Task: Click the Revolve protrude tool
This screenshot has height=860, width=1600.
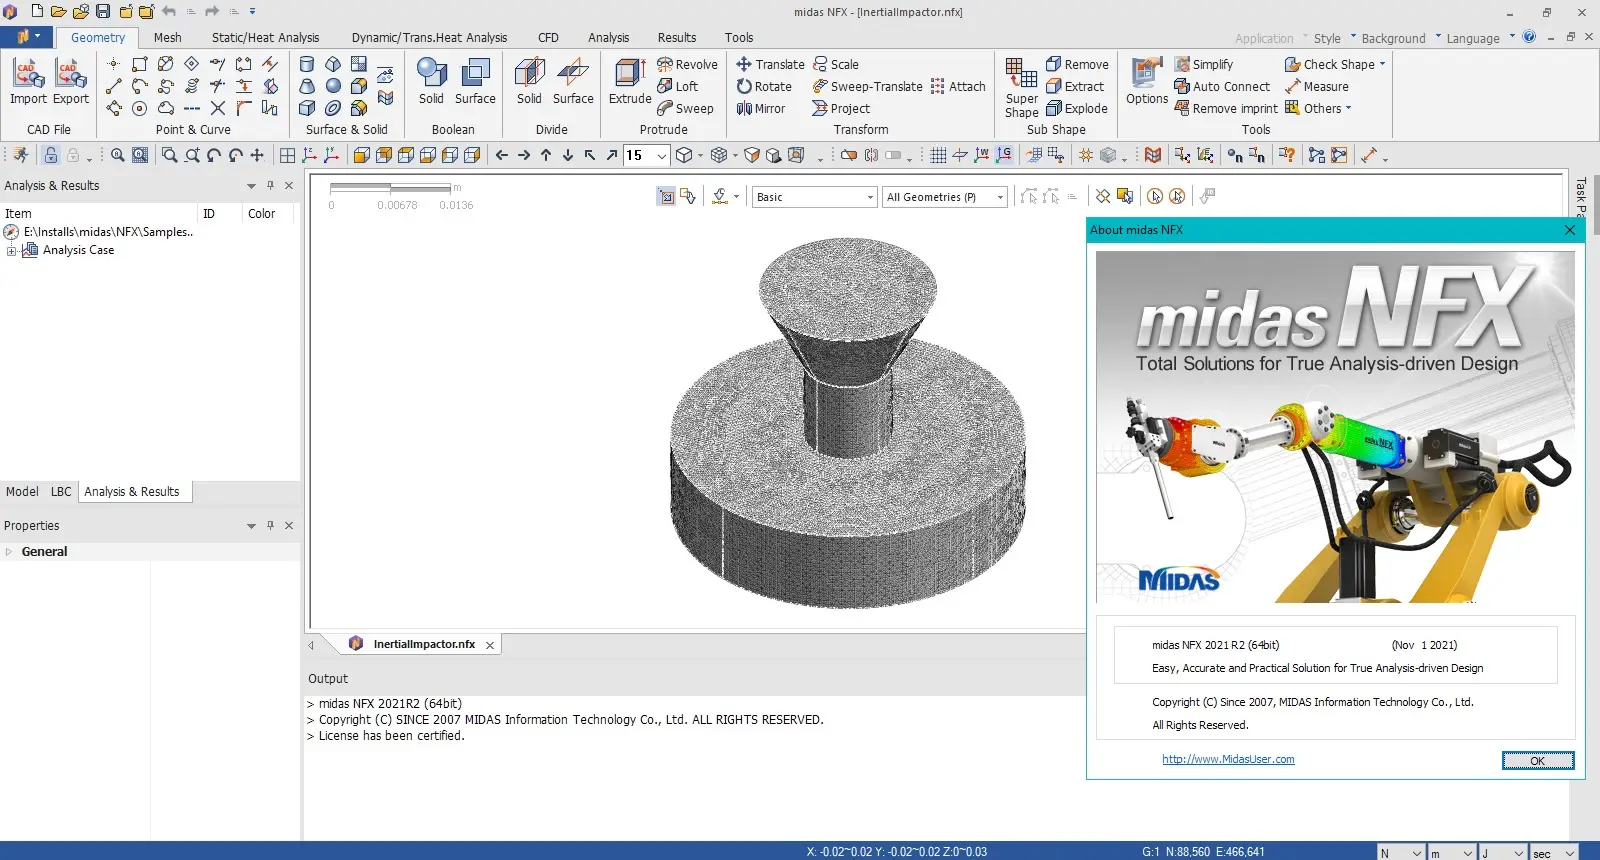Action: (x=688, y=64)
